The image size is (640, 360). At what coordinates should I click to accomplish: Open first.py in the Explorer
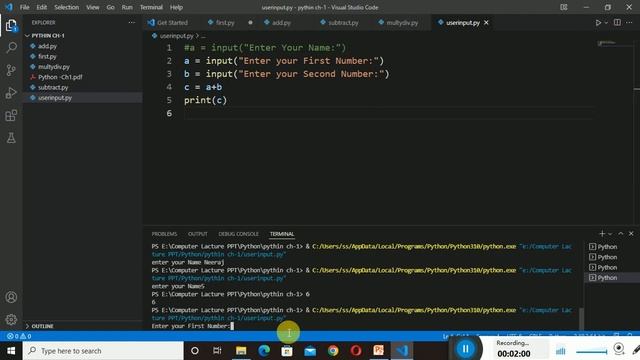(47, 56)
